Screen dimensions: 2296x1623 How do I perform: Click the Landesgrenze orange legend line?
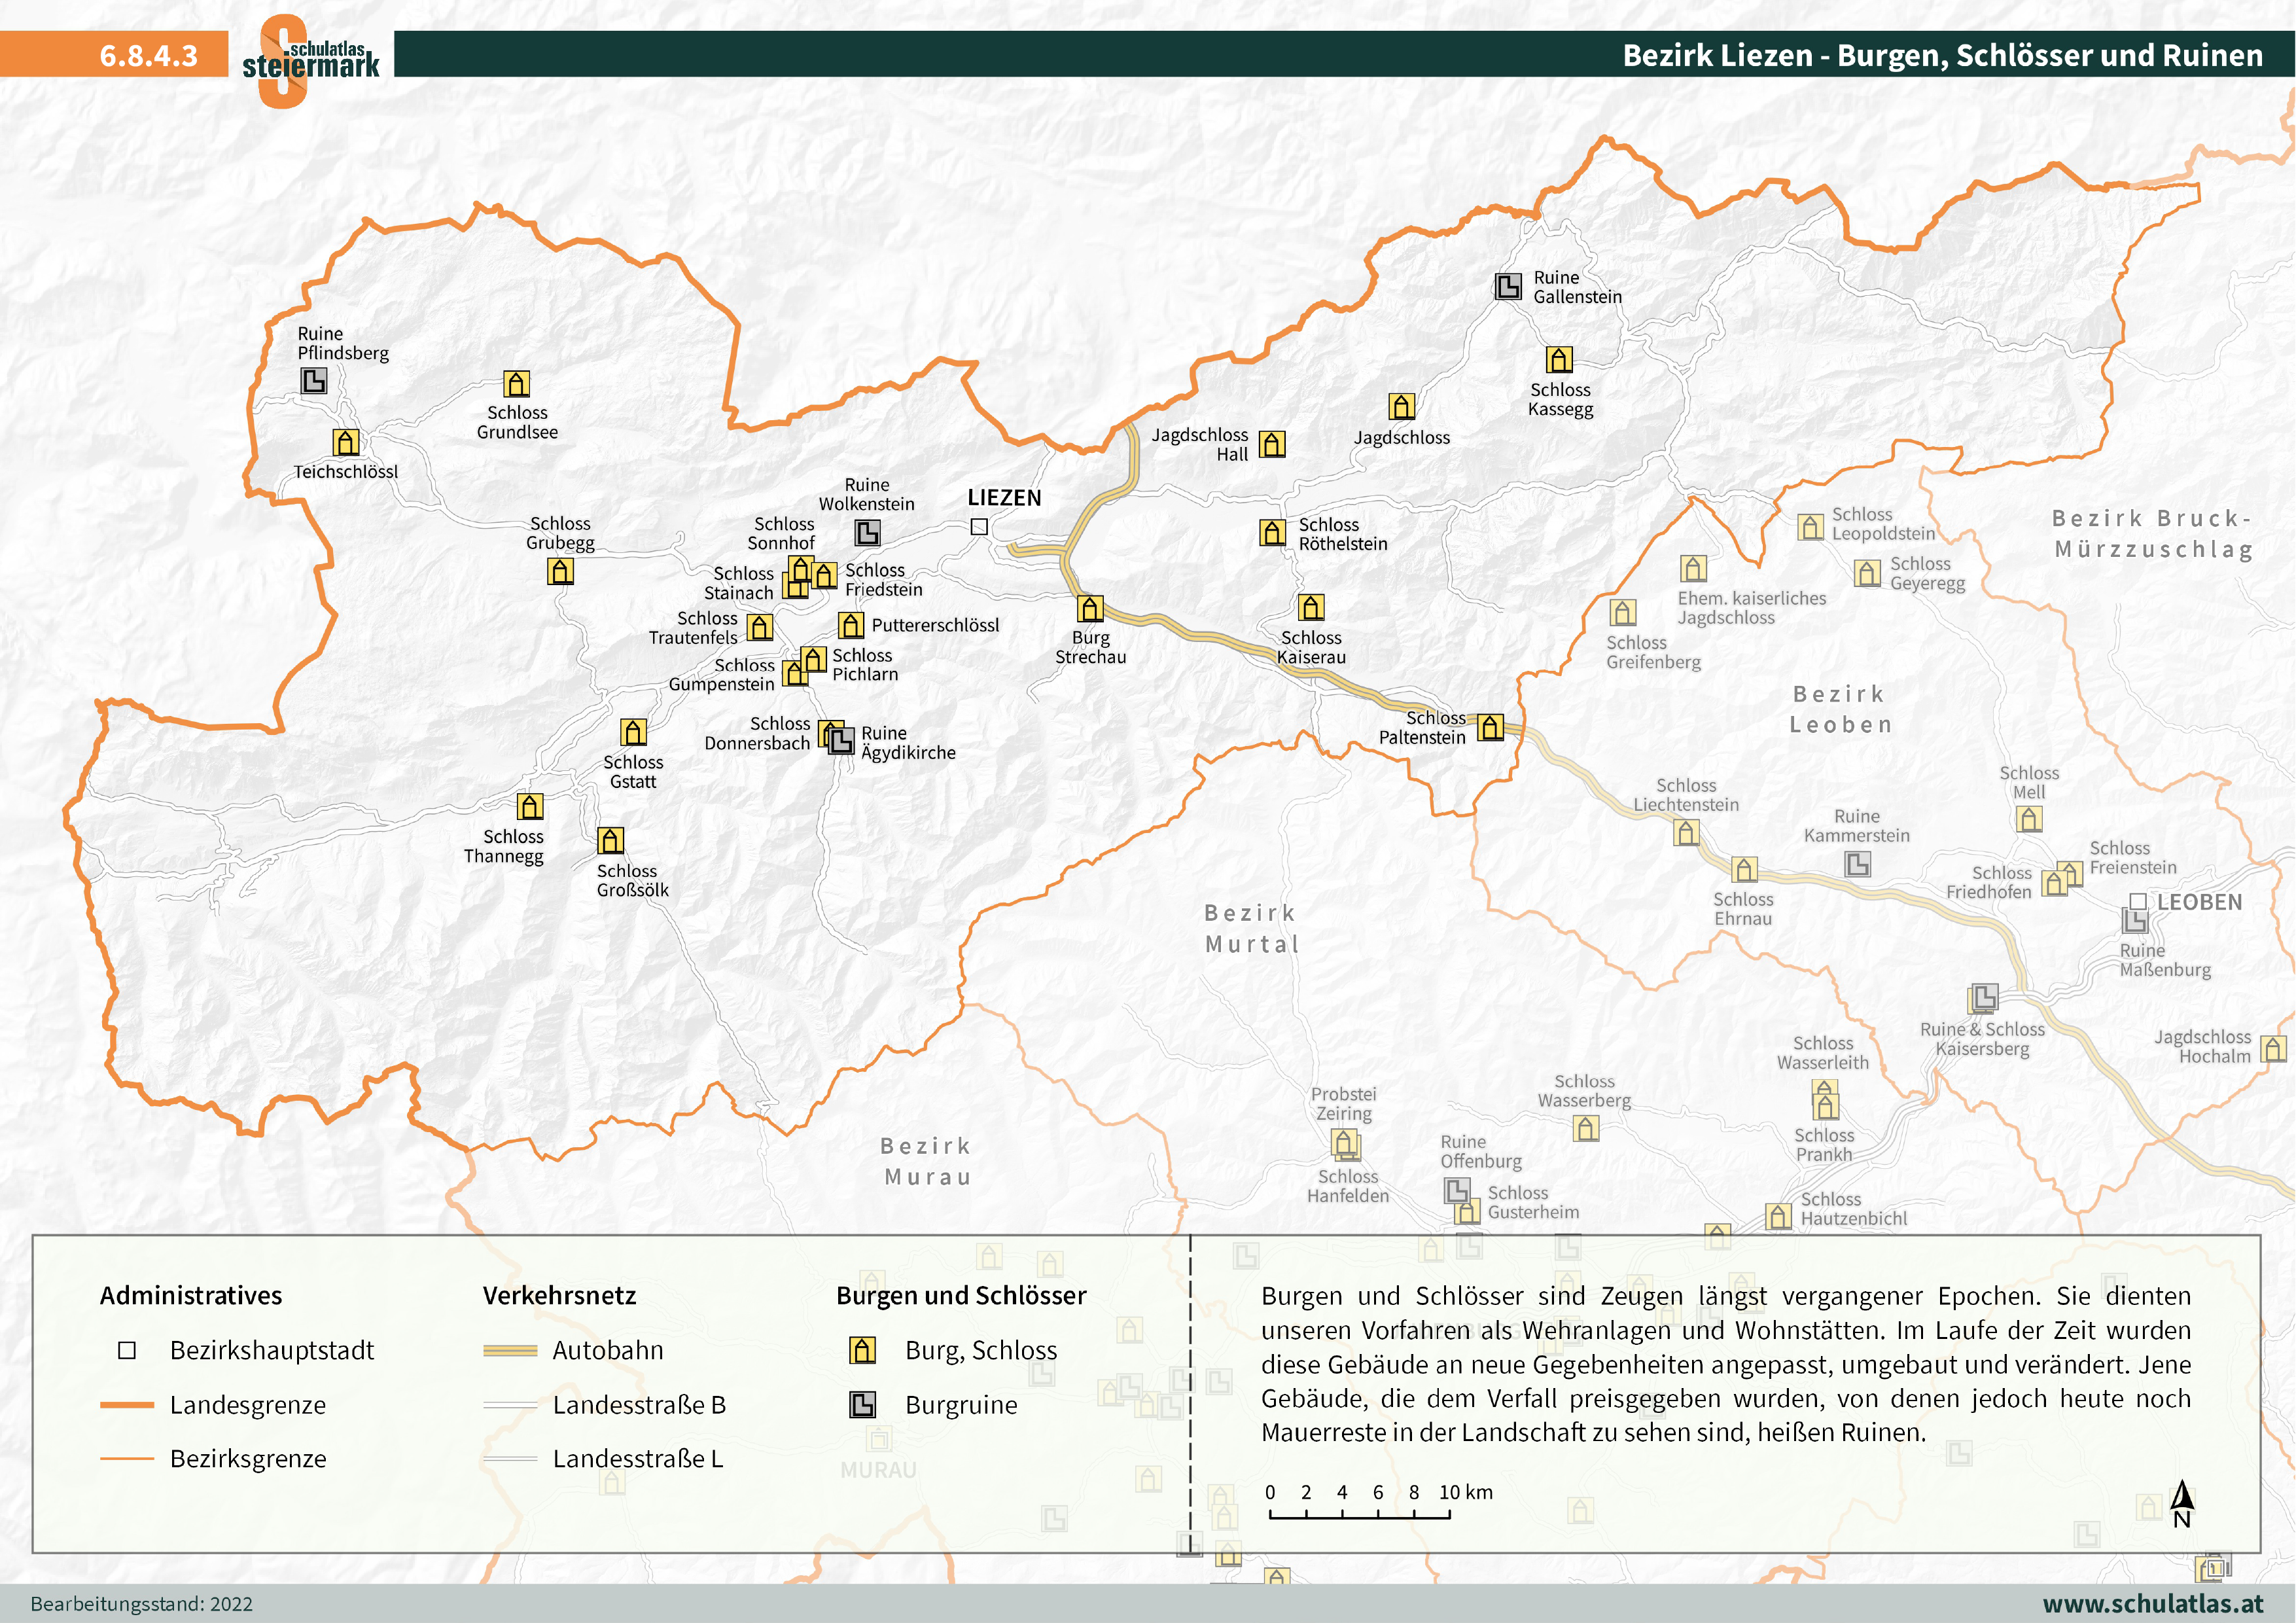click(x=127, y=1405)
